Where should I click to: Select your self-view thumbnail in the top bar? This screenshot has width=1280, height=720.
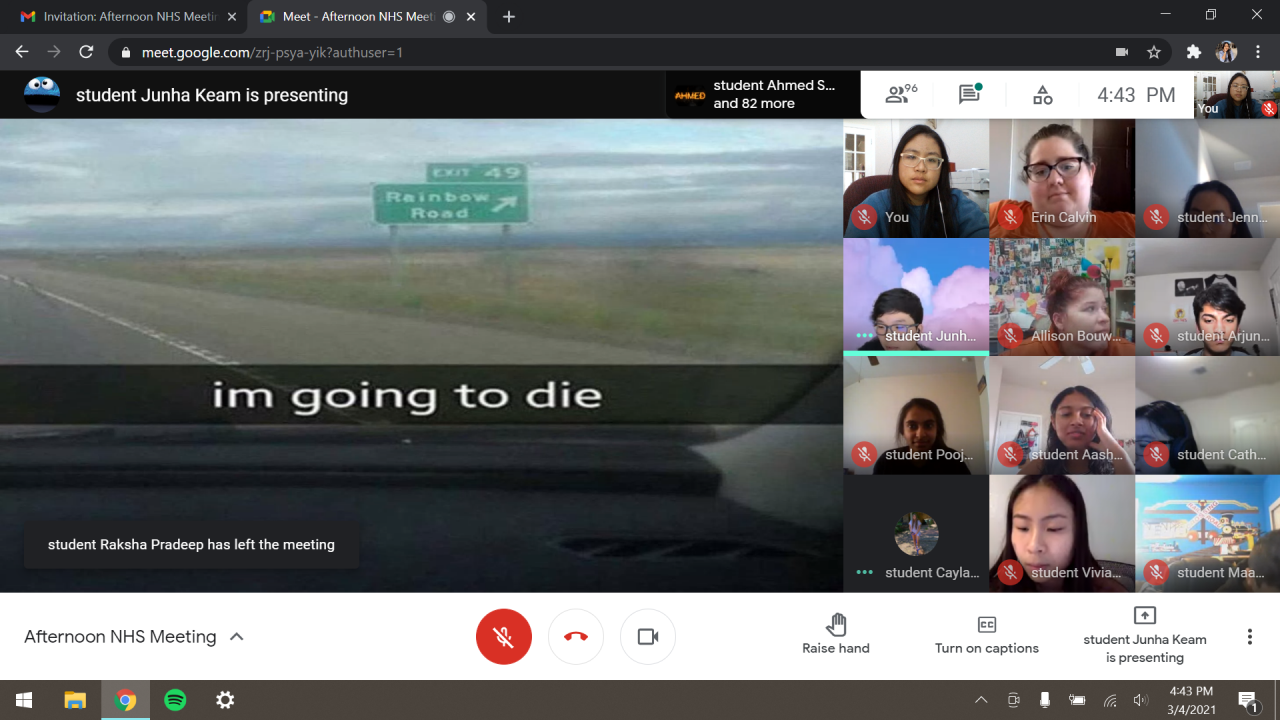[x=1237, y=96]
